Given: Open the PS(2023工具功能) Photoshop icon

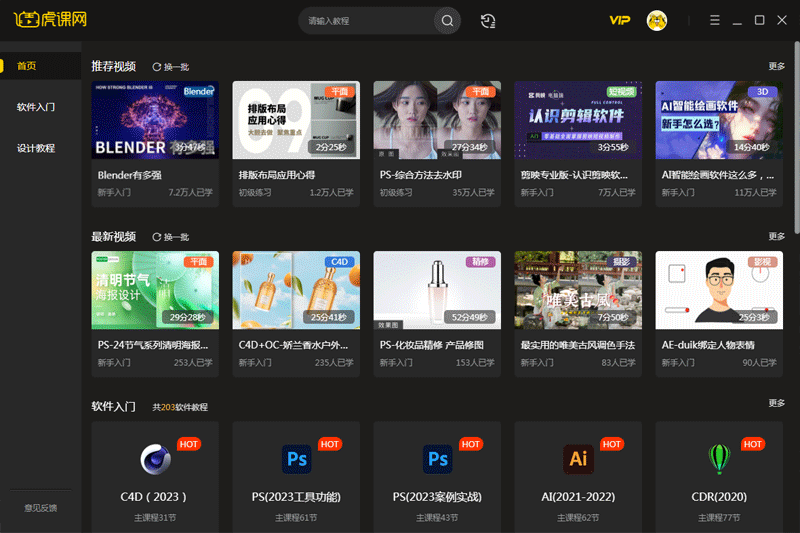Looking at the screenshot, I should (296, 459).
